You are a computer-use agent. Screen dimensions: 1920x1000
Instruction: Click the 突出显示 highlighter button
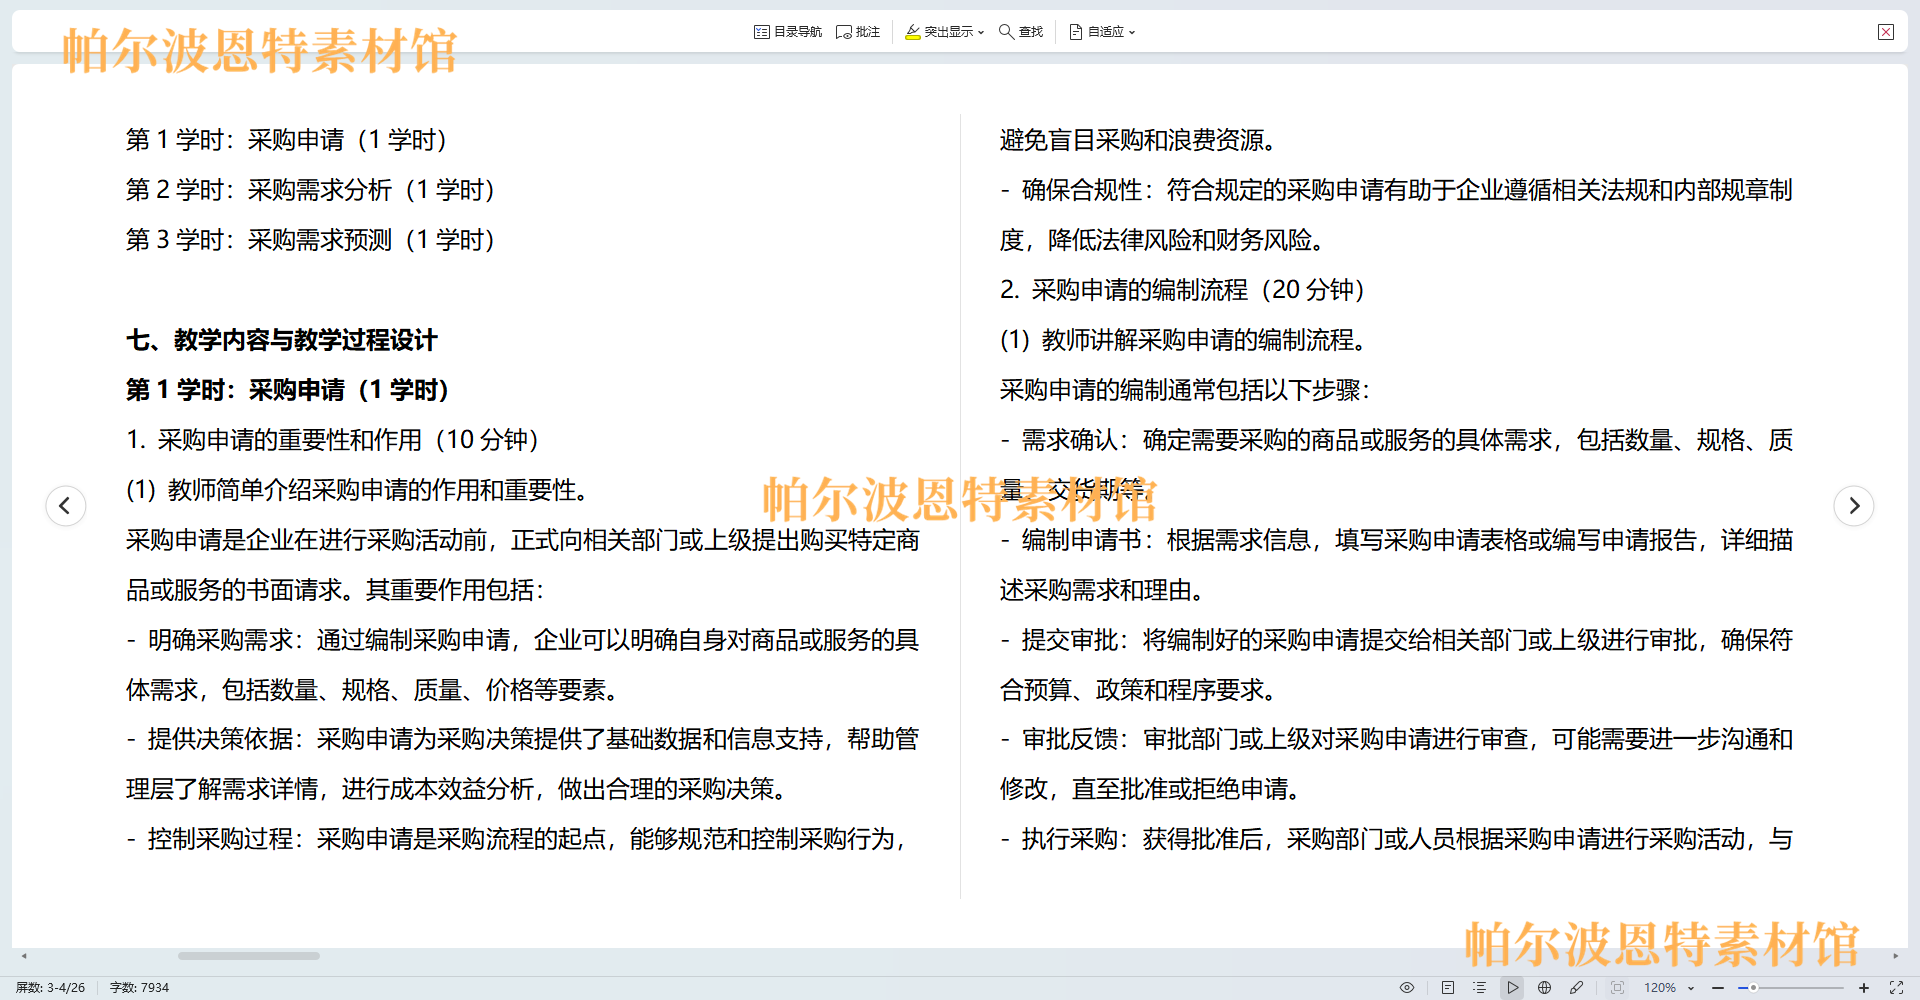(x=939, y=32)
